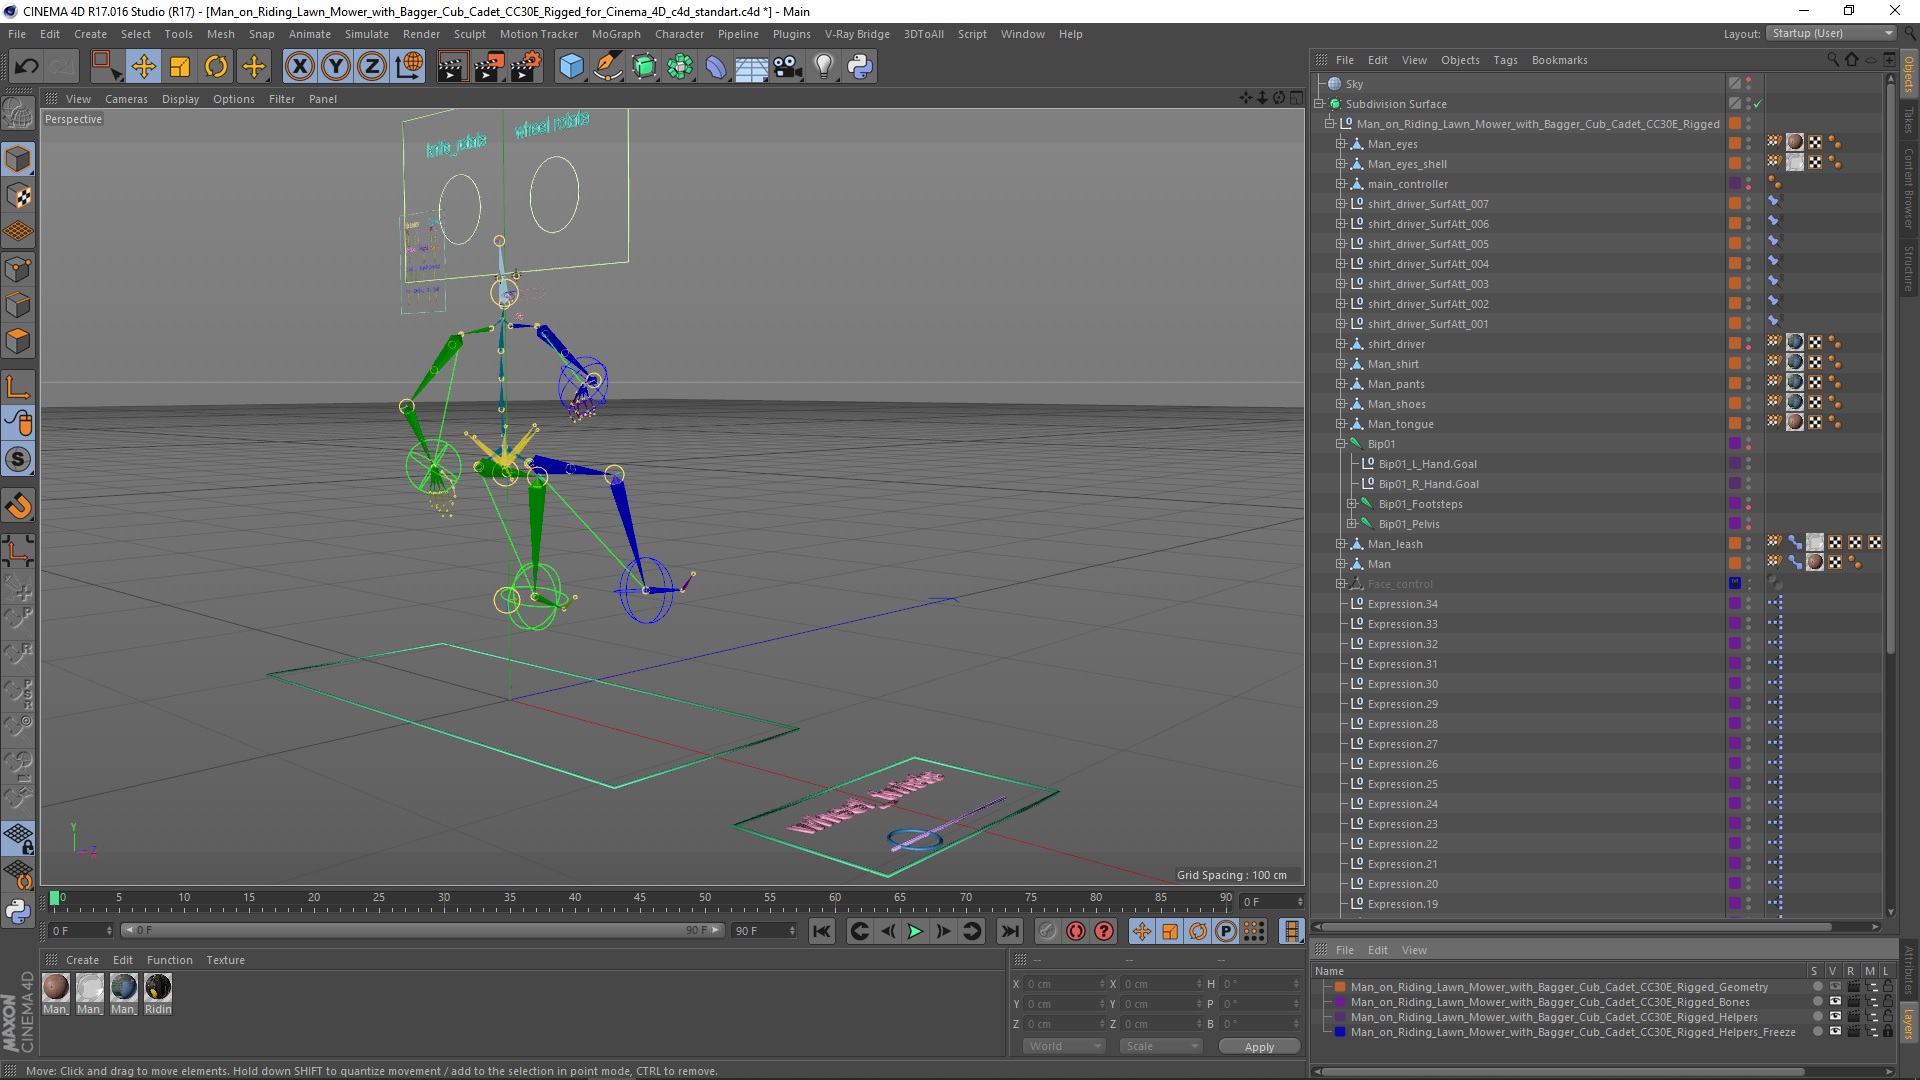Open Object Manager Tags menu
The height and width of the screenshot is (1080, 1920).
[1505, 60]
